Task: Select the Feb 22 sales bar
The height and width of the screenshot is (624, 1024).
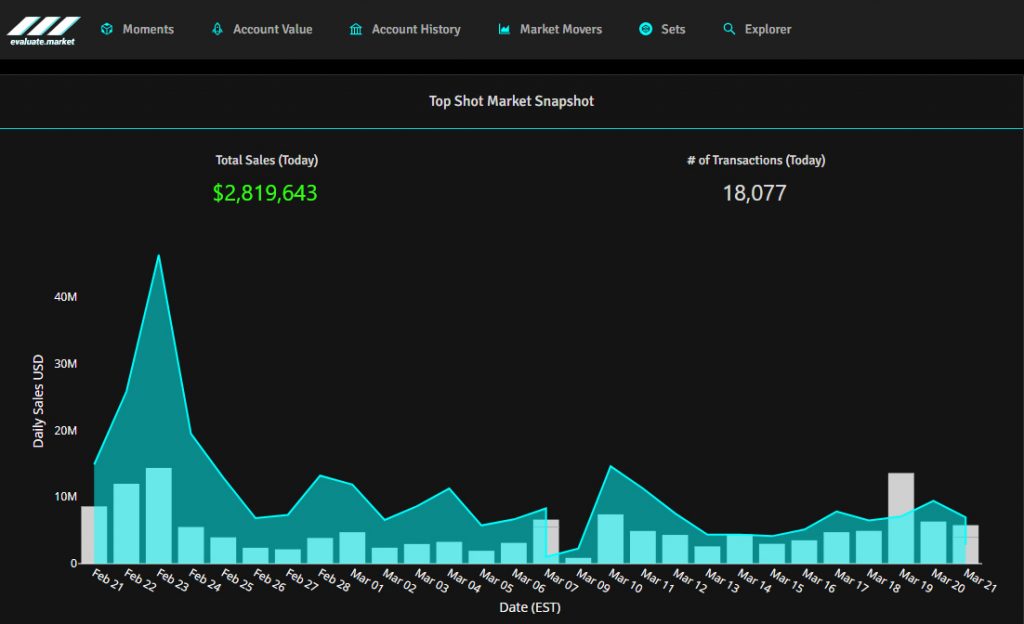Action: tap(126, 523)
